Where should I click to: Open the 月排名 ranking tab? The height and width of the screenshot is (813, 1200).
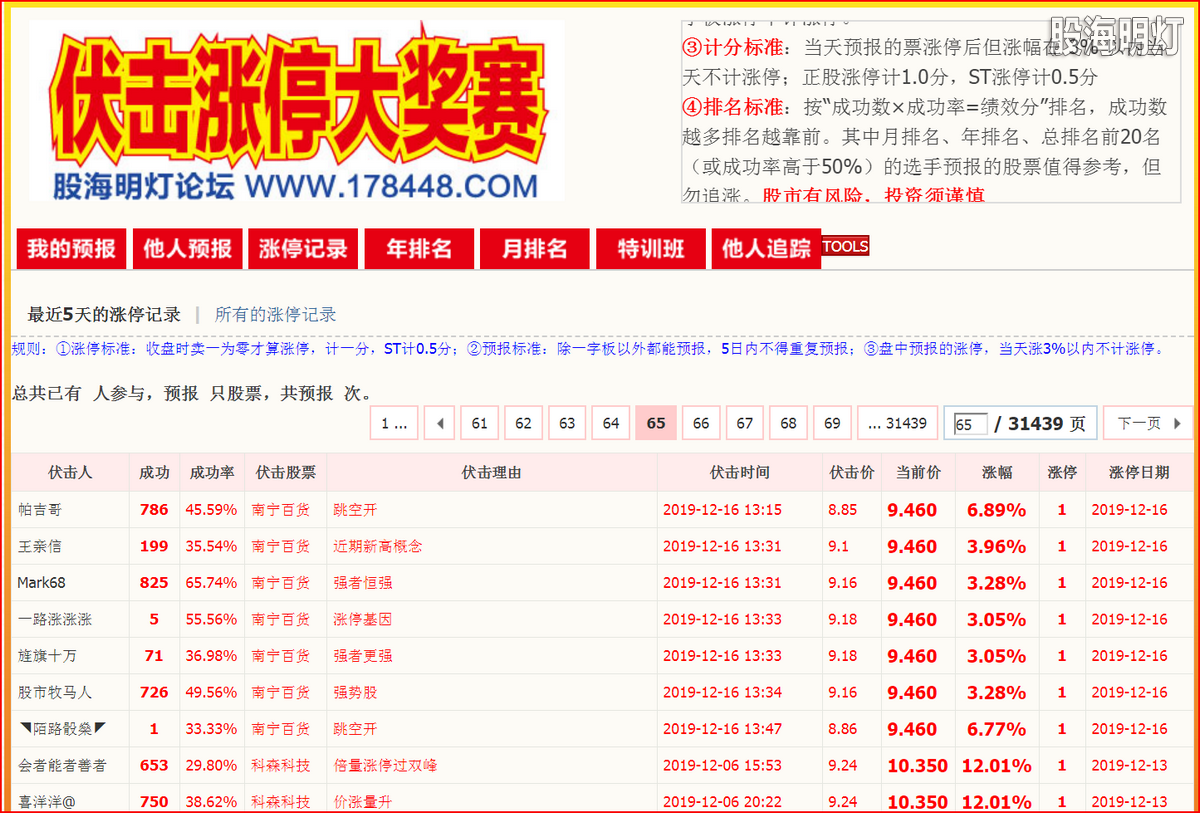pyautogui.click(x=535, y=249)
